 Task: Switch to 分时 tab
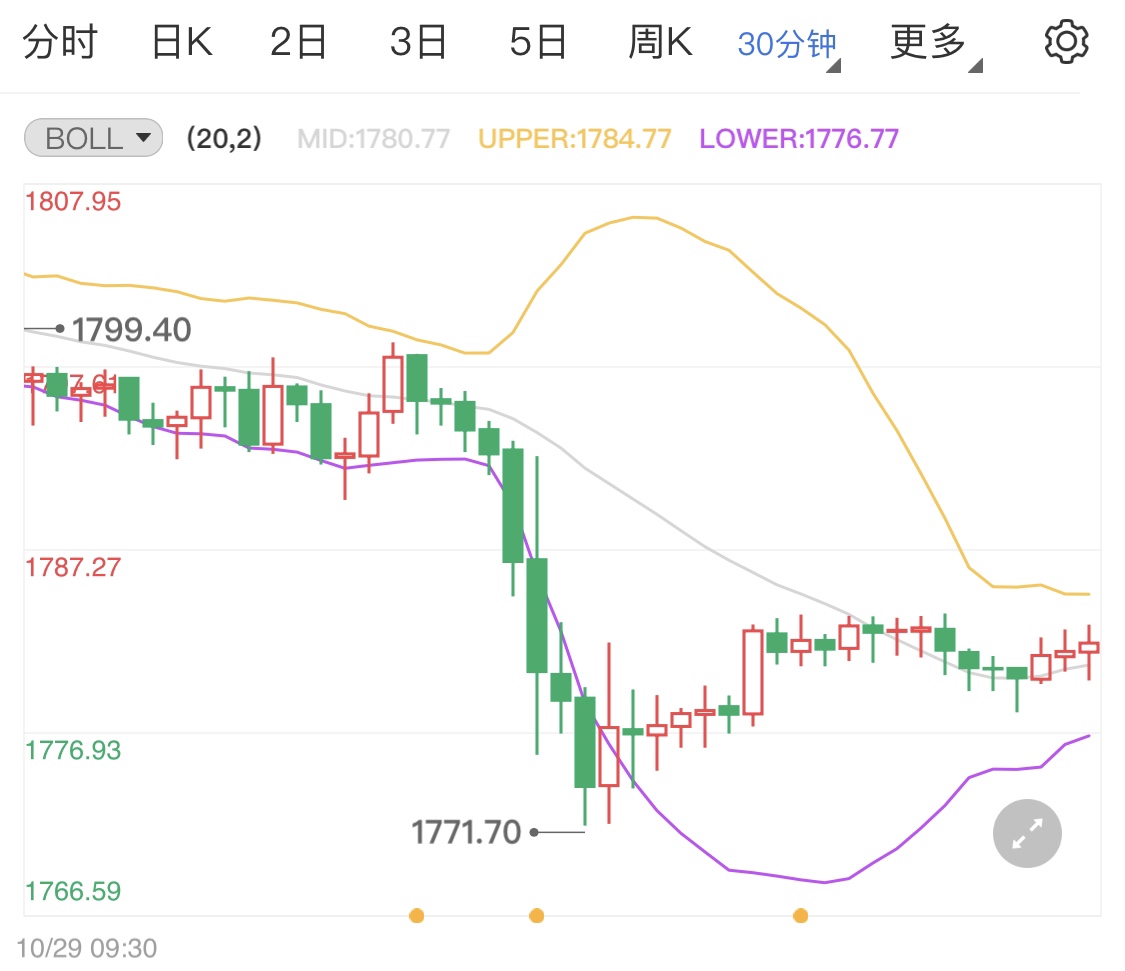click(60, 42)
